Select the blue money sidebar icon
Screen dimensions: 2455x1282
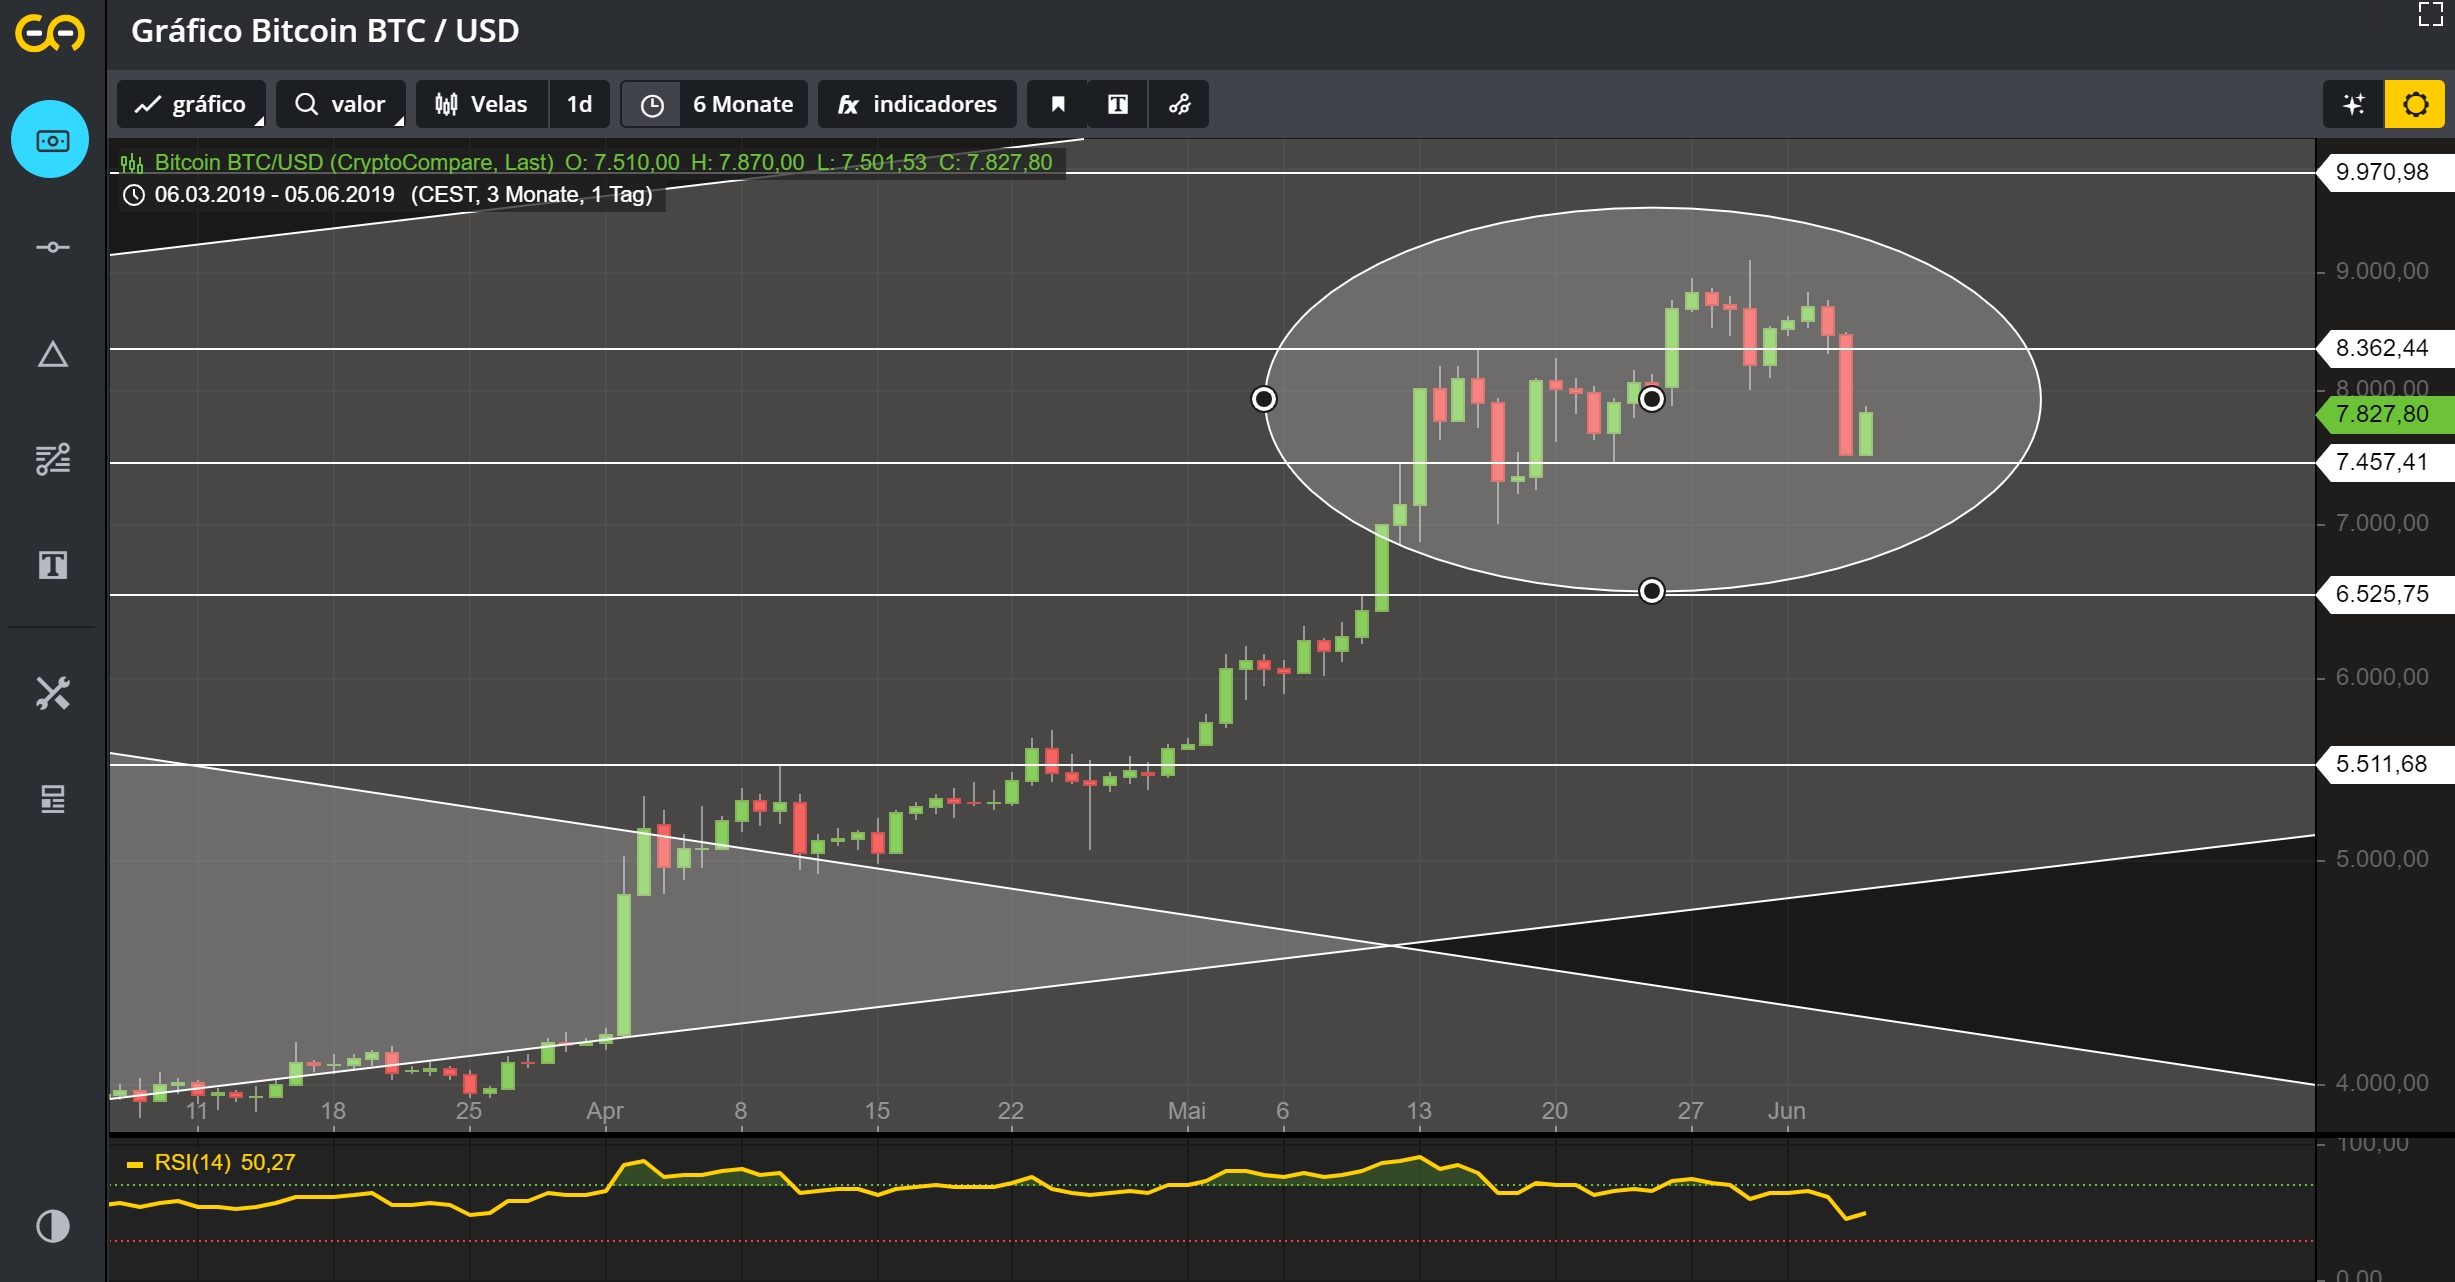pos(51,140)
